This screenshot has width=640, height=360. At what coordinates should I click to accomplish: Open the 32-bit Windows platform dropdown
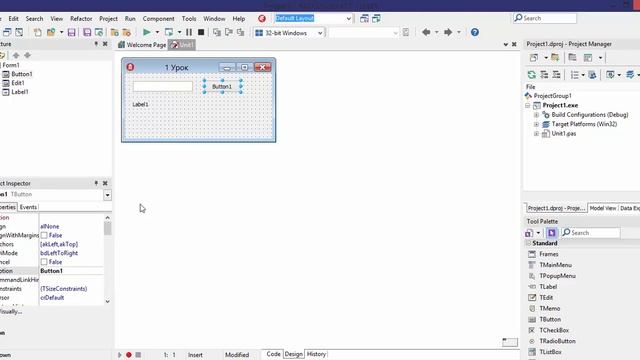tap(320, 33)
